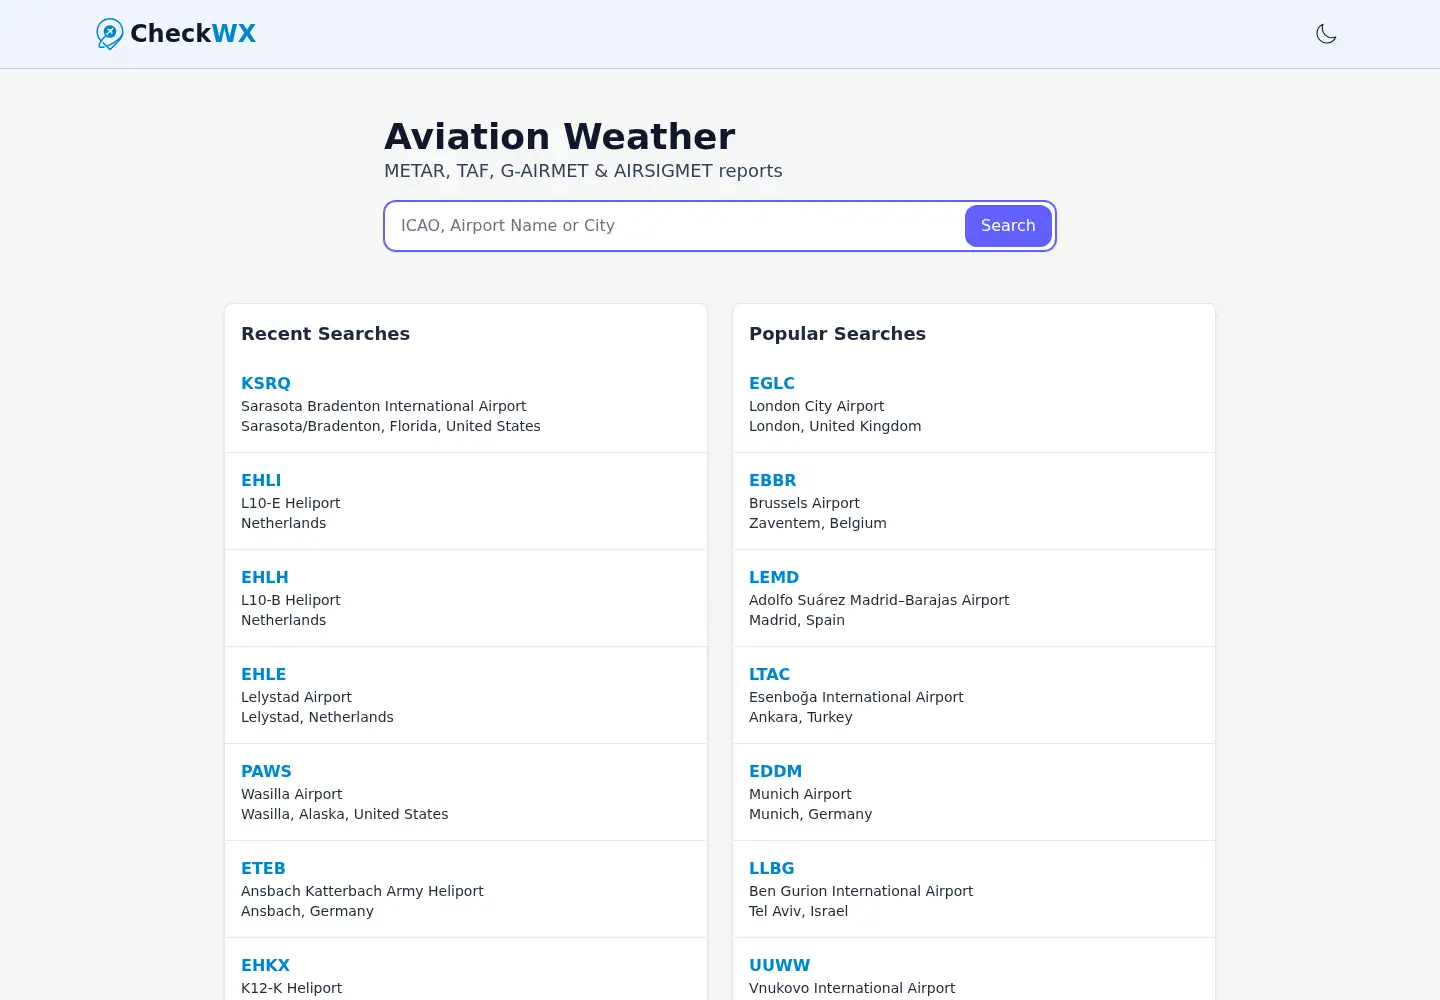
Task: Click Vnukovo International Airport text
Action: [852, 988]
